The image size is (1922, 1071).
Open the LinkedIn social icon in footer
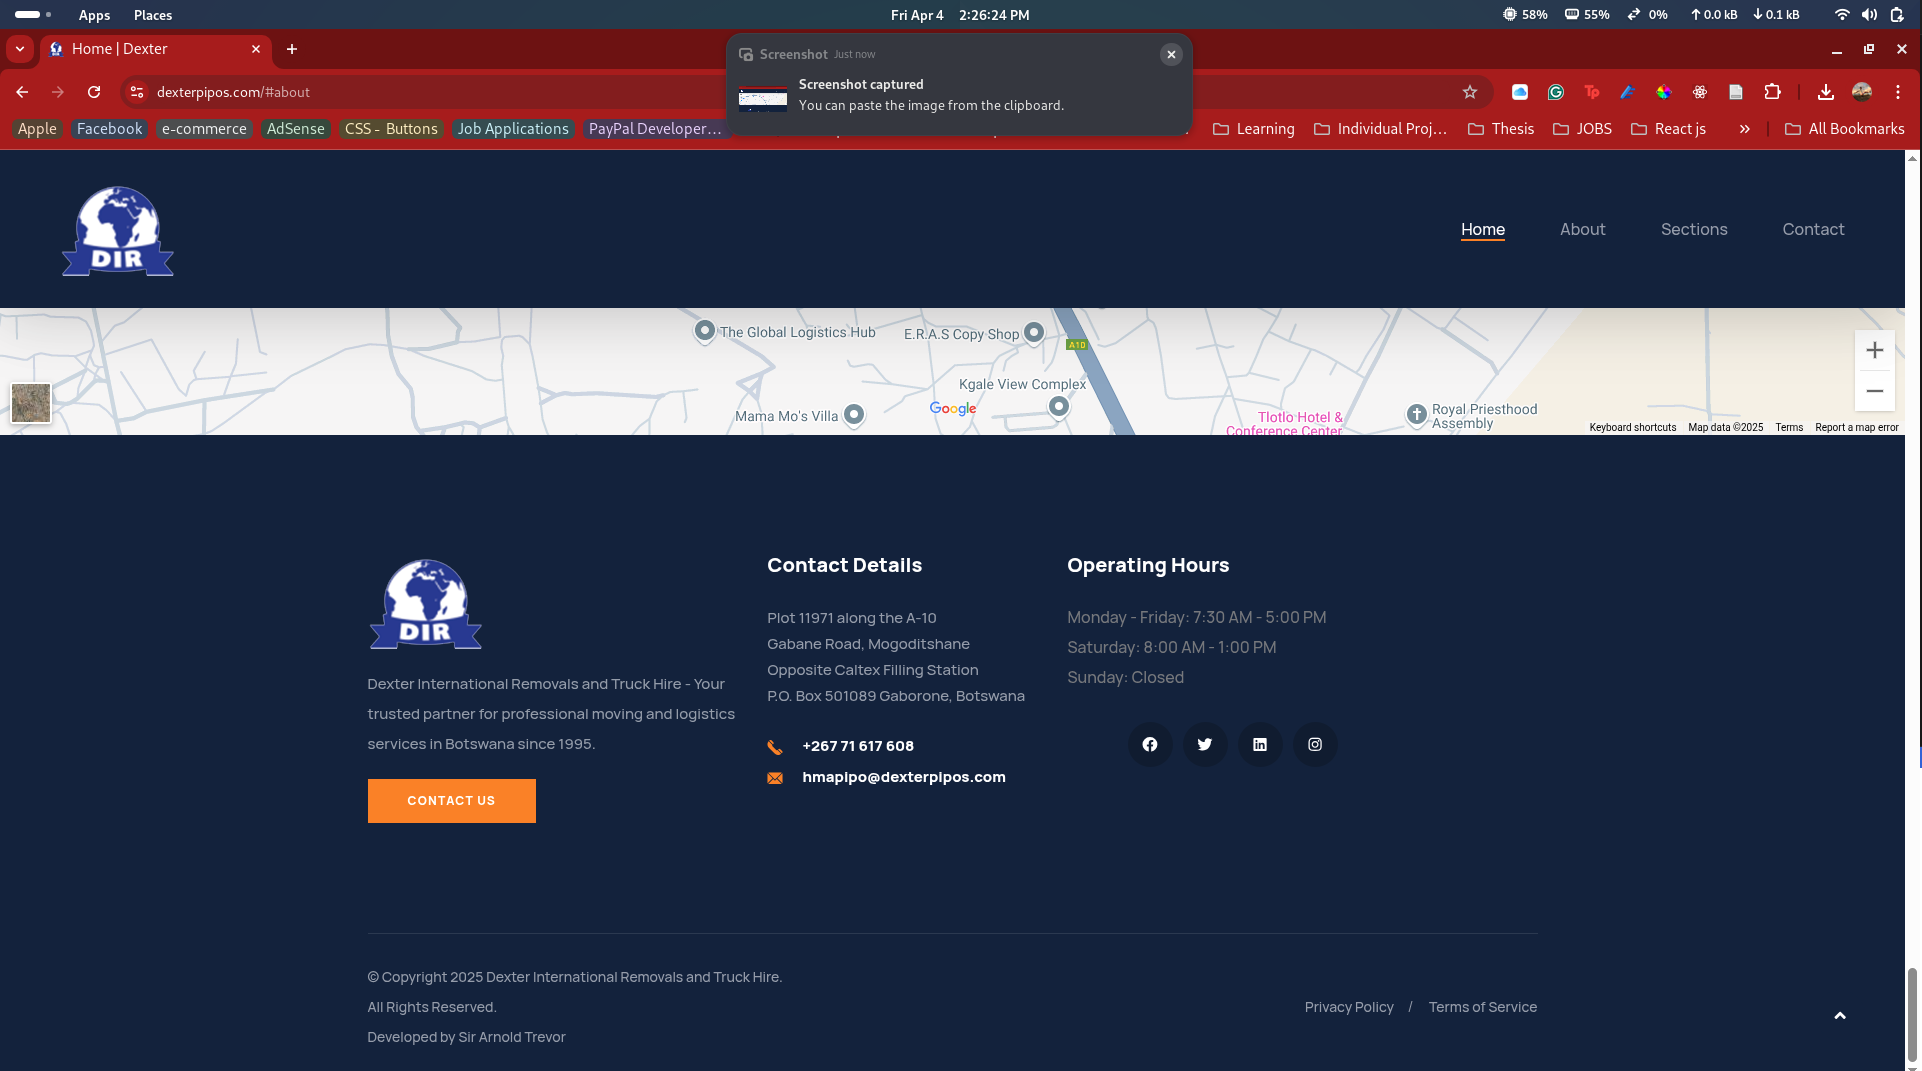click(x=1260, y=745)
